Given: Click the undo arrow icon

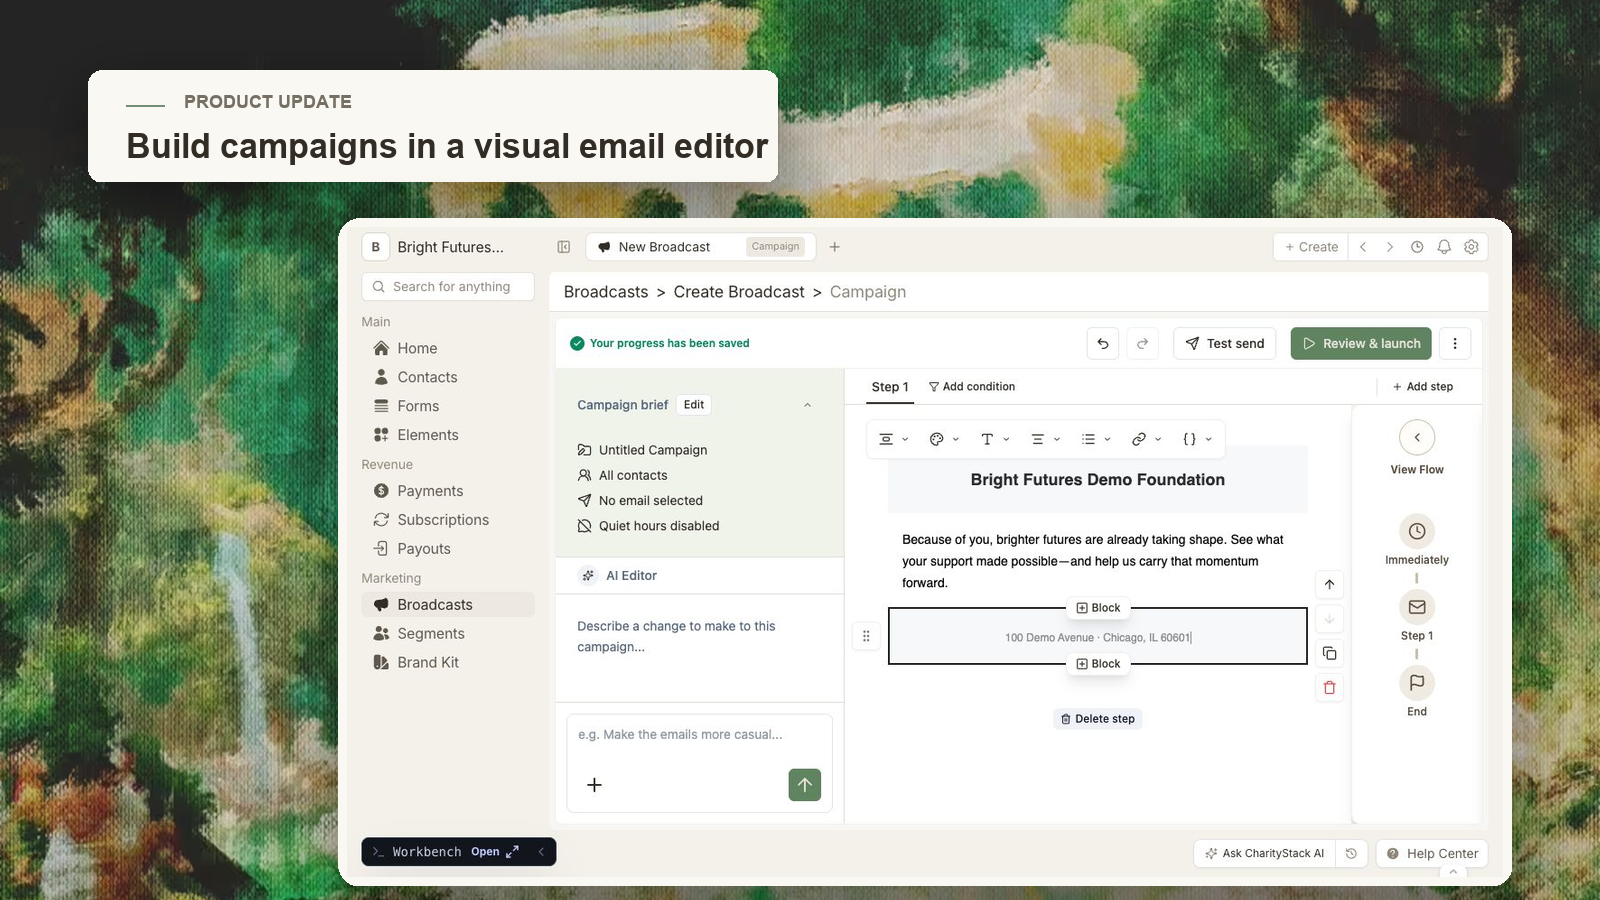Looking at the screenshot, I should point(1103,343).
